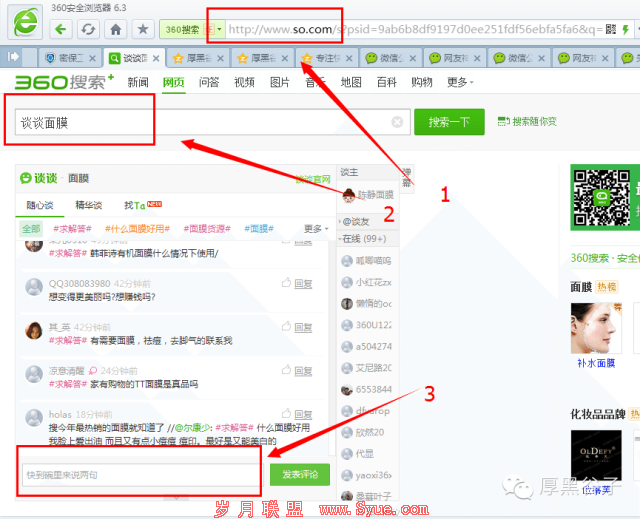Filter by the 全部 tag

pos(31,229)
